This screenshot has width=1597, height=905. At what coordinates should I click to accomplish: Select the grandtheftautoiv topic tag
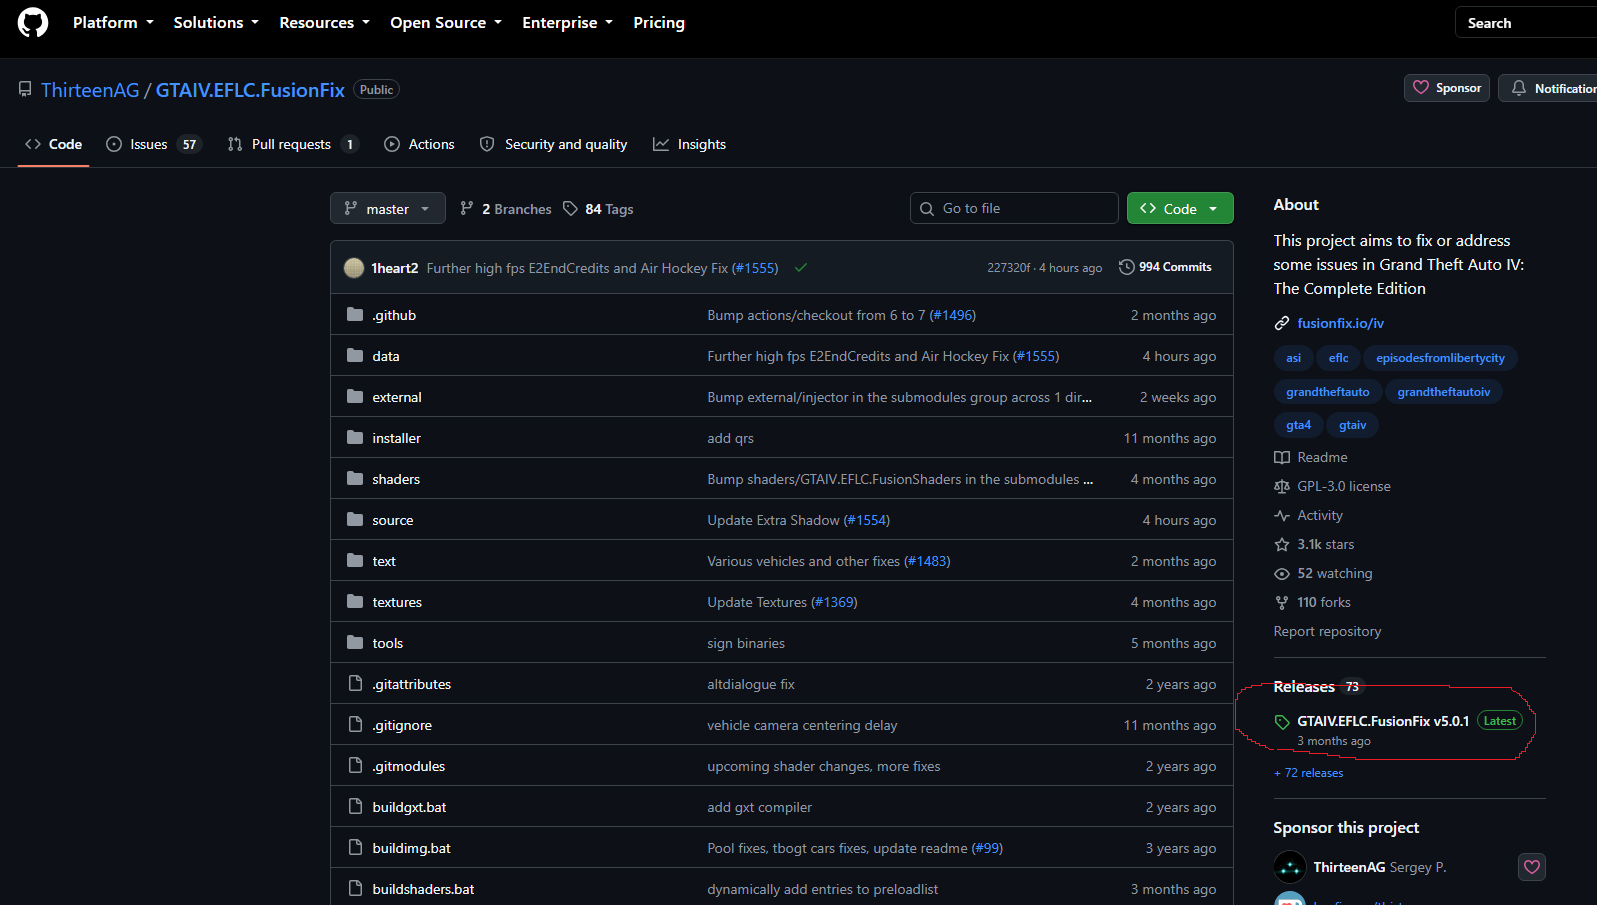(x=1443, y=391)
